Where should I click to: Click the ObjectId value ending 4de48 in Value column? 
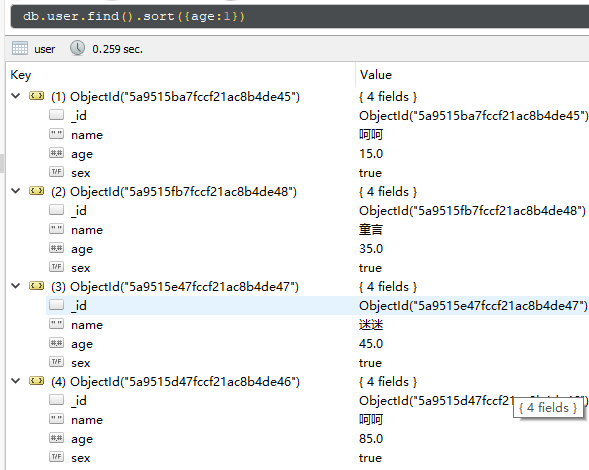click(472, 211)
